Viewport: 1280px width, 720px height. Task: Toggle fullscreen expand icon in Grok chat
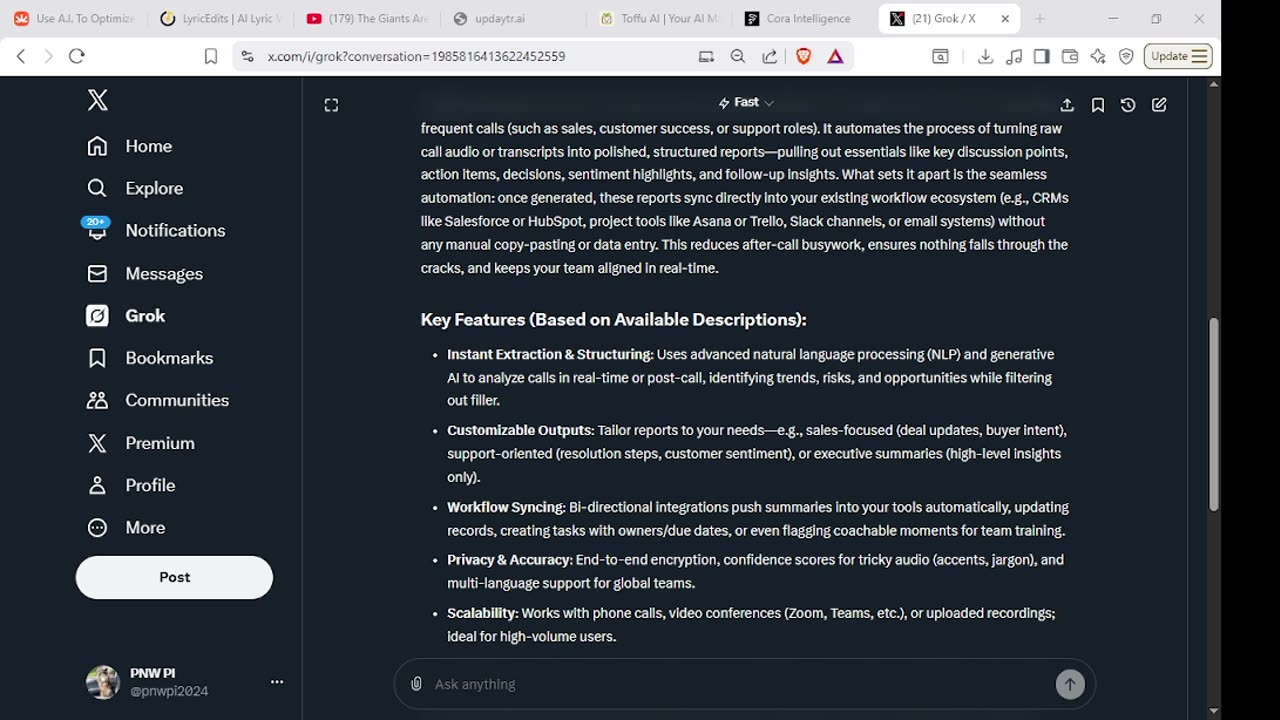[331, 105]
